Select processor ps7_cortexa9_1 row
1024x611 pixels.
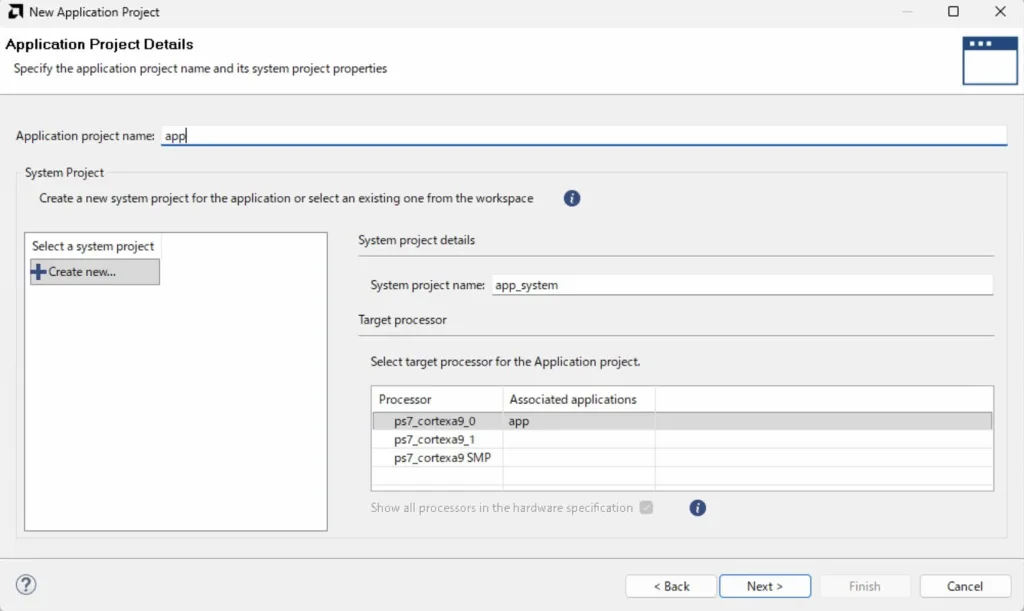435,439
